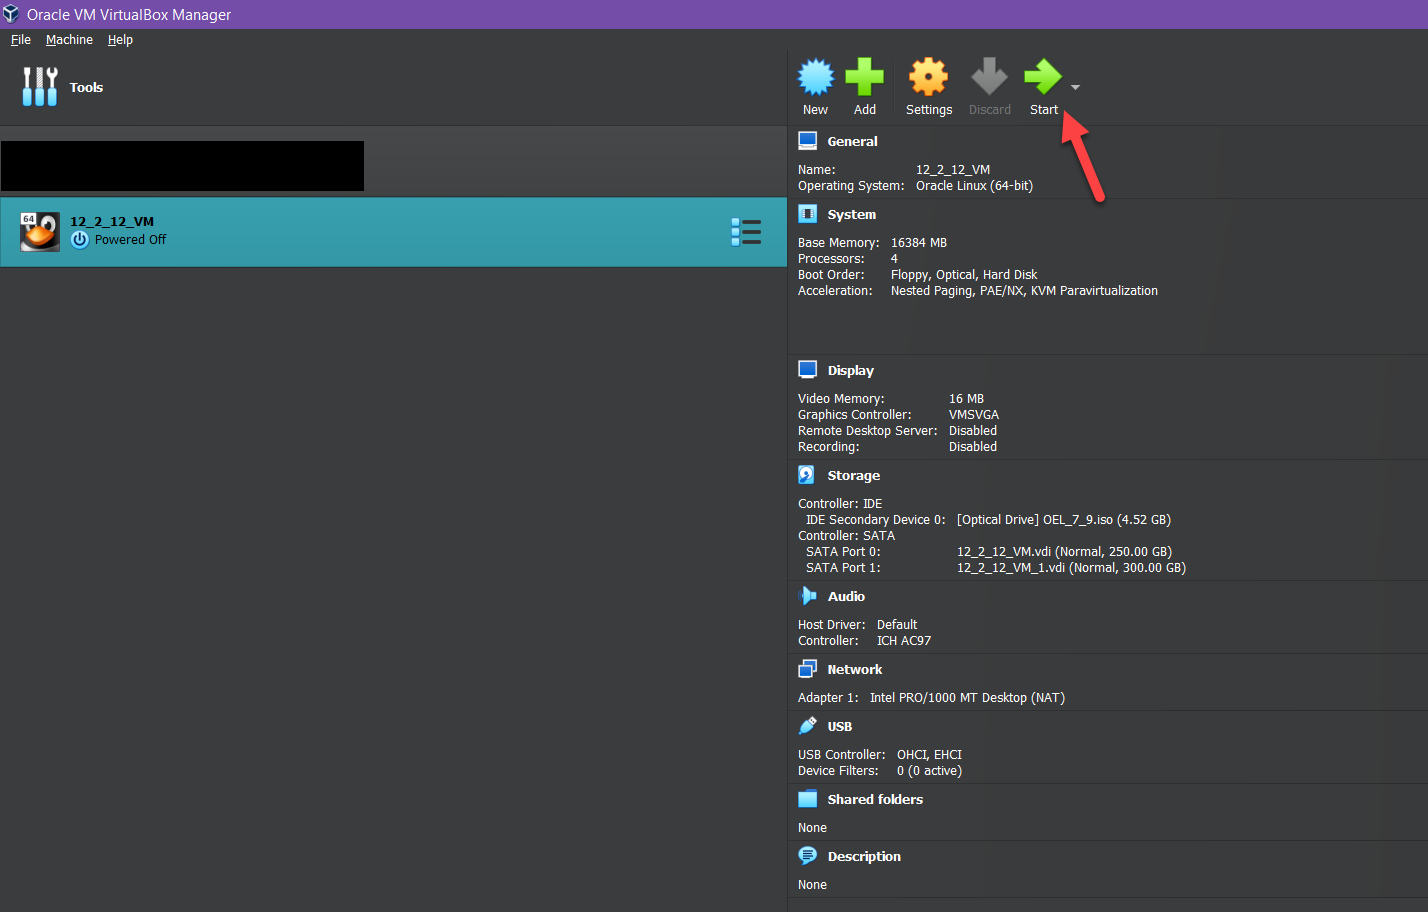Screen dimensions: 1428x912
Task: Click the Intel PRO/1000 MT Desktop (NAT) adapter
Action: (967, 698)
